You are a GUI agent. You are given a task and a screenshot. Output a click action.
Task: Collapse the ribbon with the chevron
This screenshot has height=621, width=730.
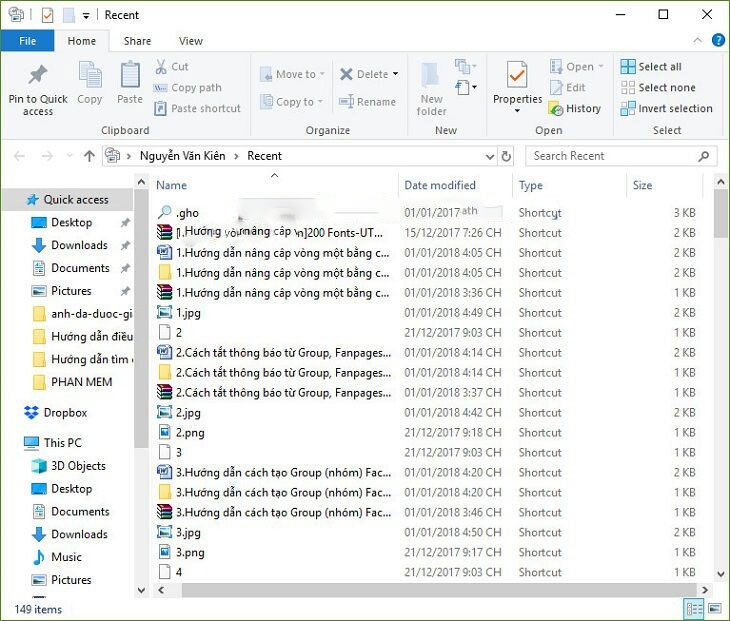point(697,40)
